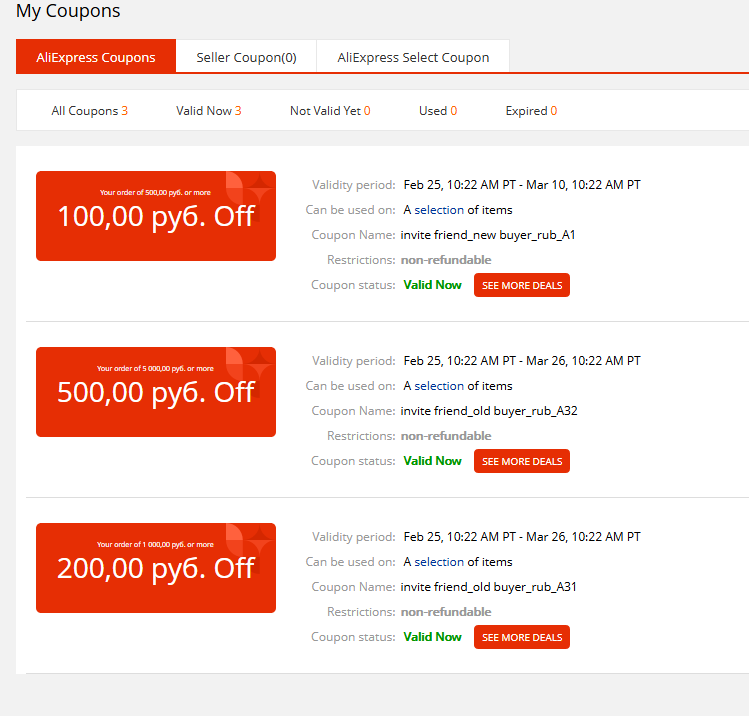This screenshot has width=749, height=716.
Task: Filter coupons by Valid Now
Action: tap(208, 111)
